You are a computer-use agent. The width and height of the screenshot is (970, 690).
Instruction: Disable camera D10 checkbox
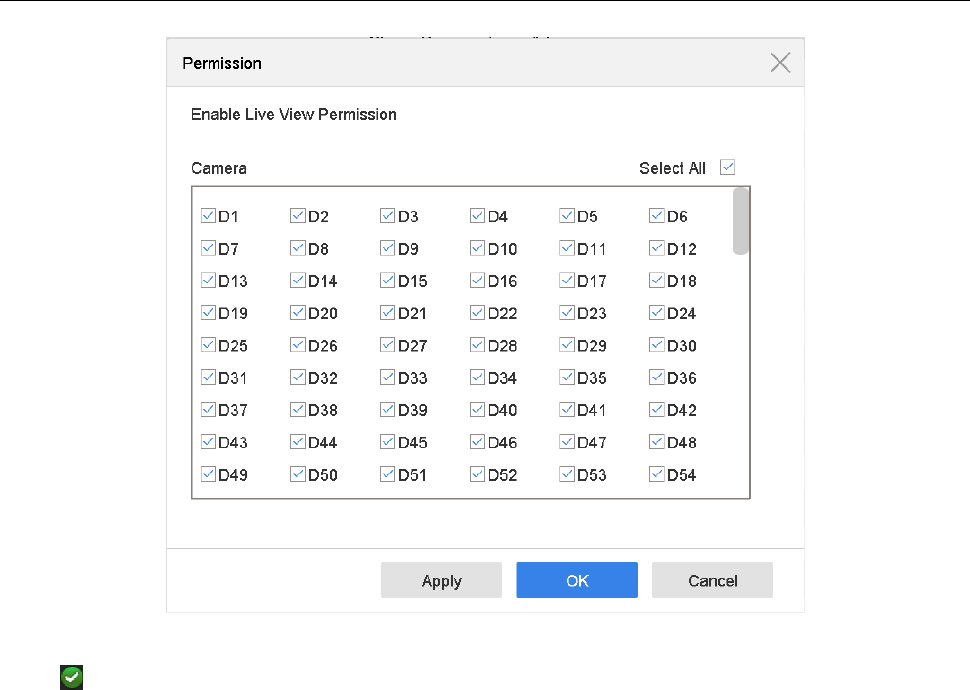click(x=477, y=249)
